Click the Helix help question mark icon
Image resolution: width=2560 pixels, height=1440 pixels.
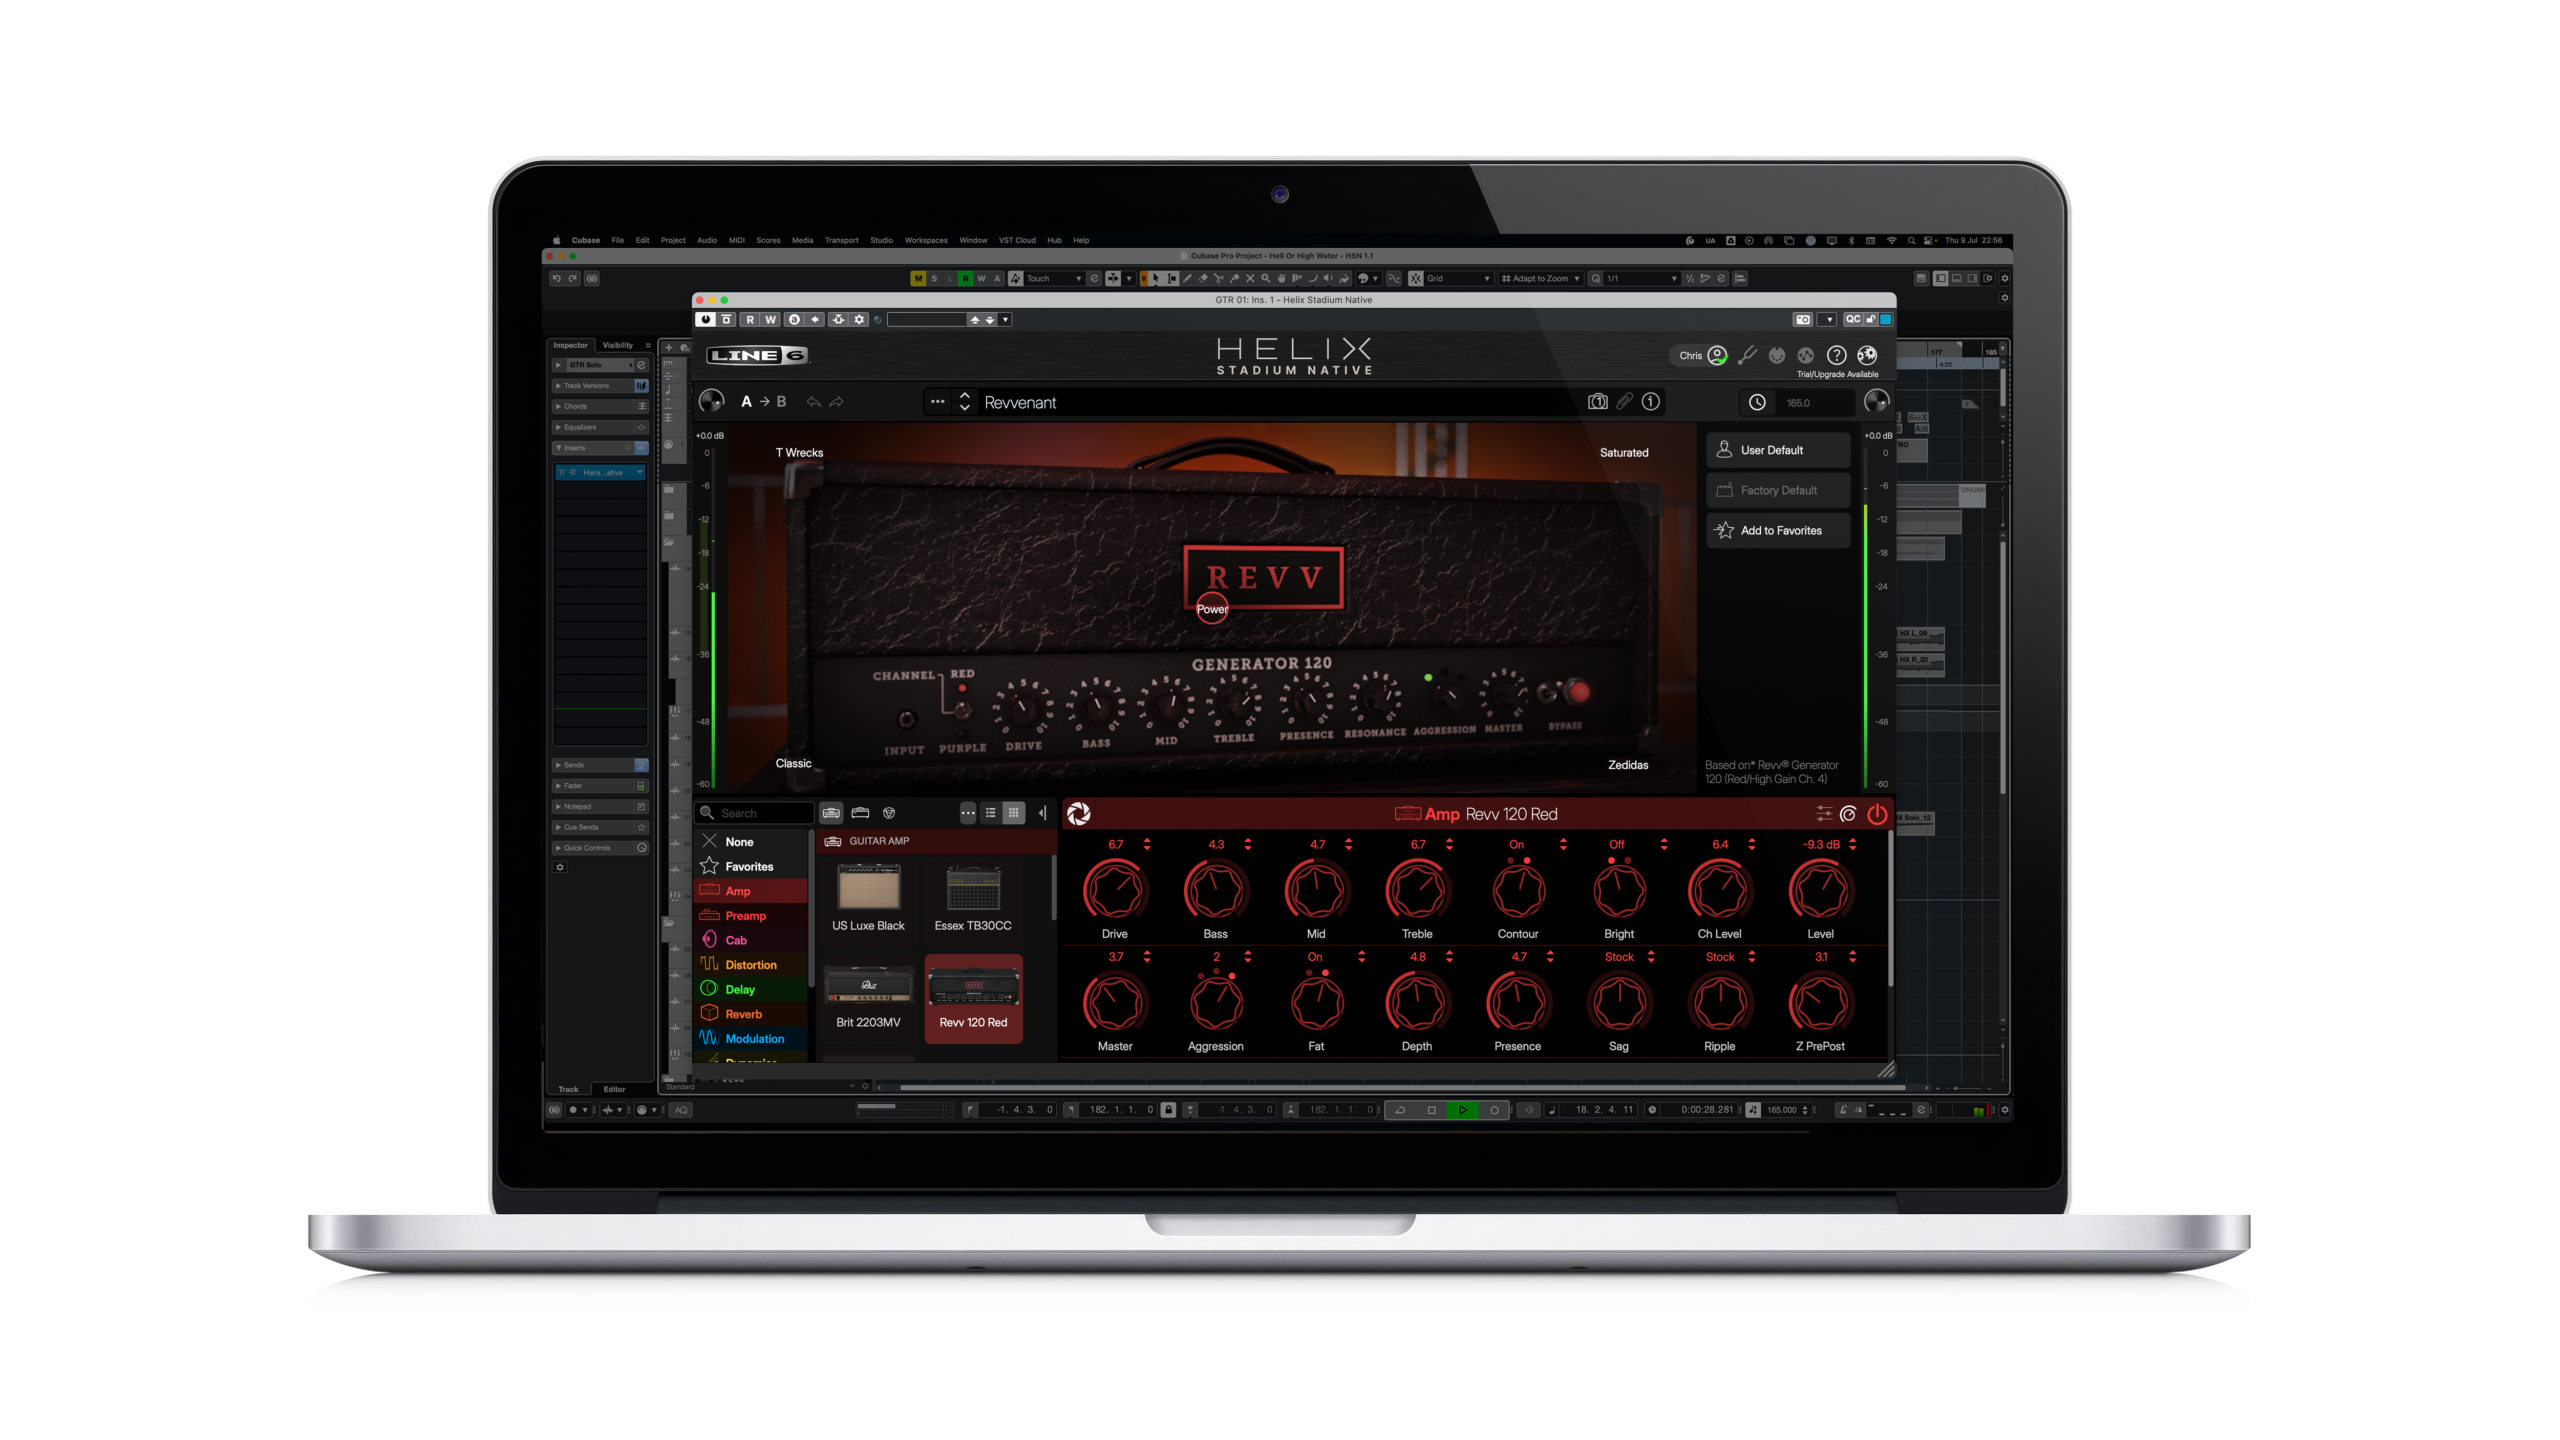[x=1836, y=355]
